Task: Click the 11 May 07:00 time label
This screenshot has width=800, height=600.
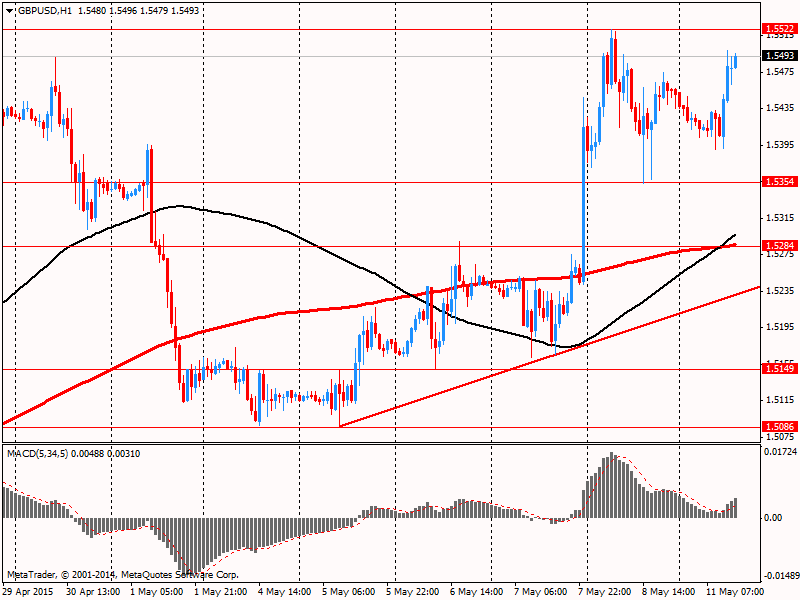Action: [735, 592]
